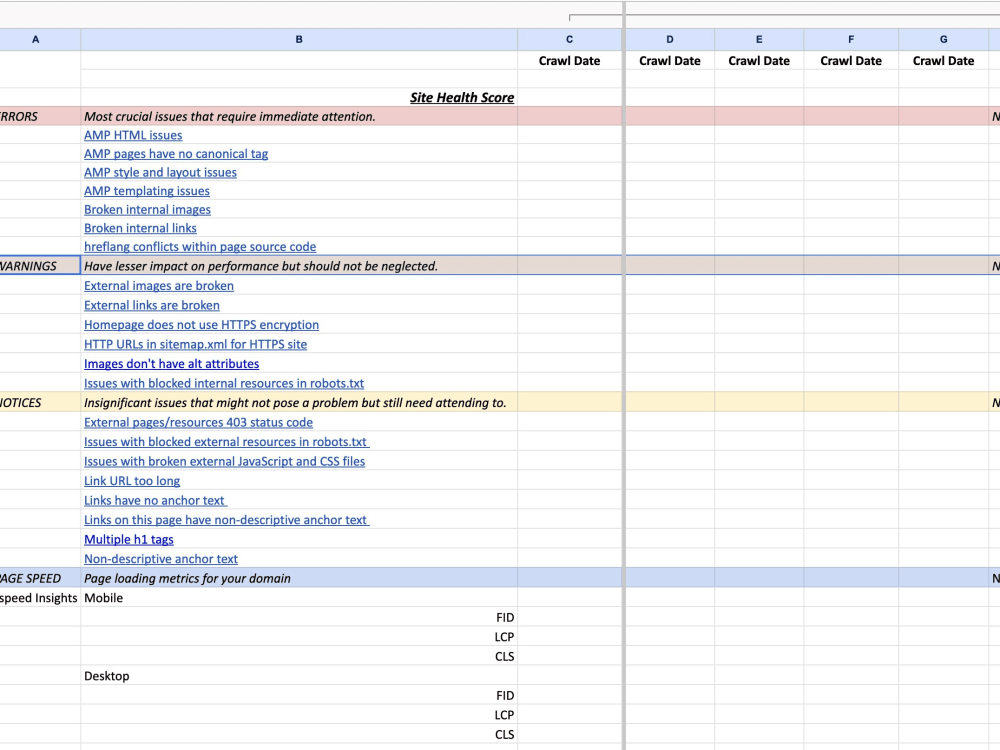1000x750 pixels.
Task: Click Crawl Date cell in column E
Action: (759, 61)
